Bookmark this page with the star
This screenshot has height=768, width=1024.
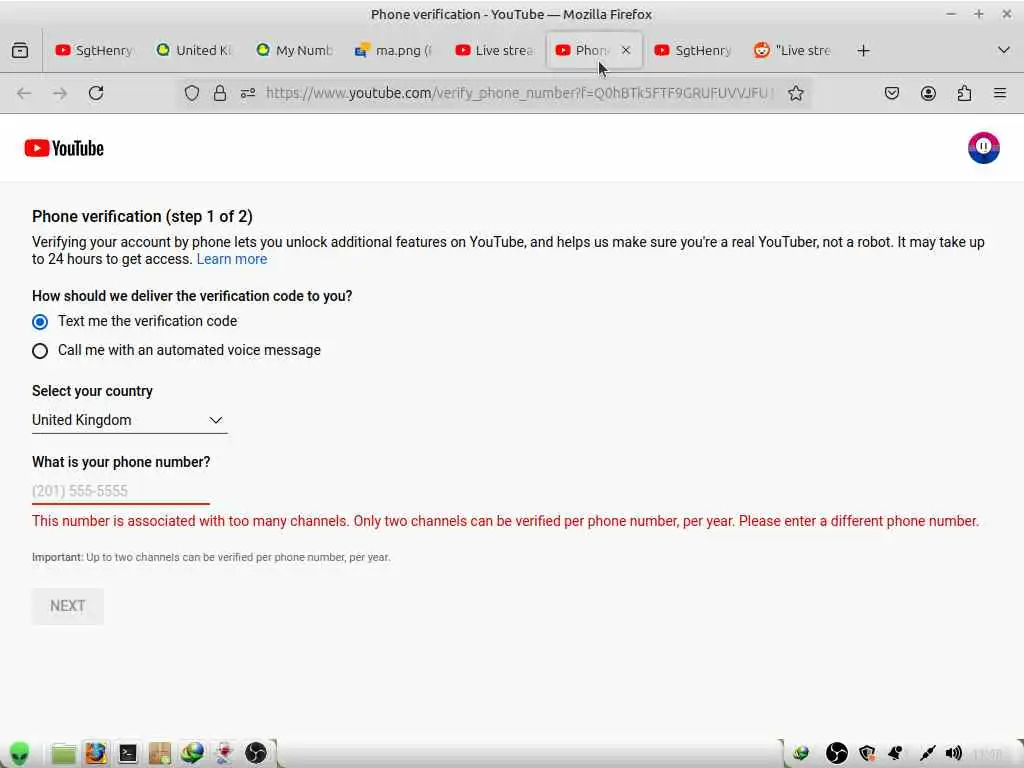pyautogui.click(x=795, y=93)
